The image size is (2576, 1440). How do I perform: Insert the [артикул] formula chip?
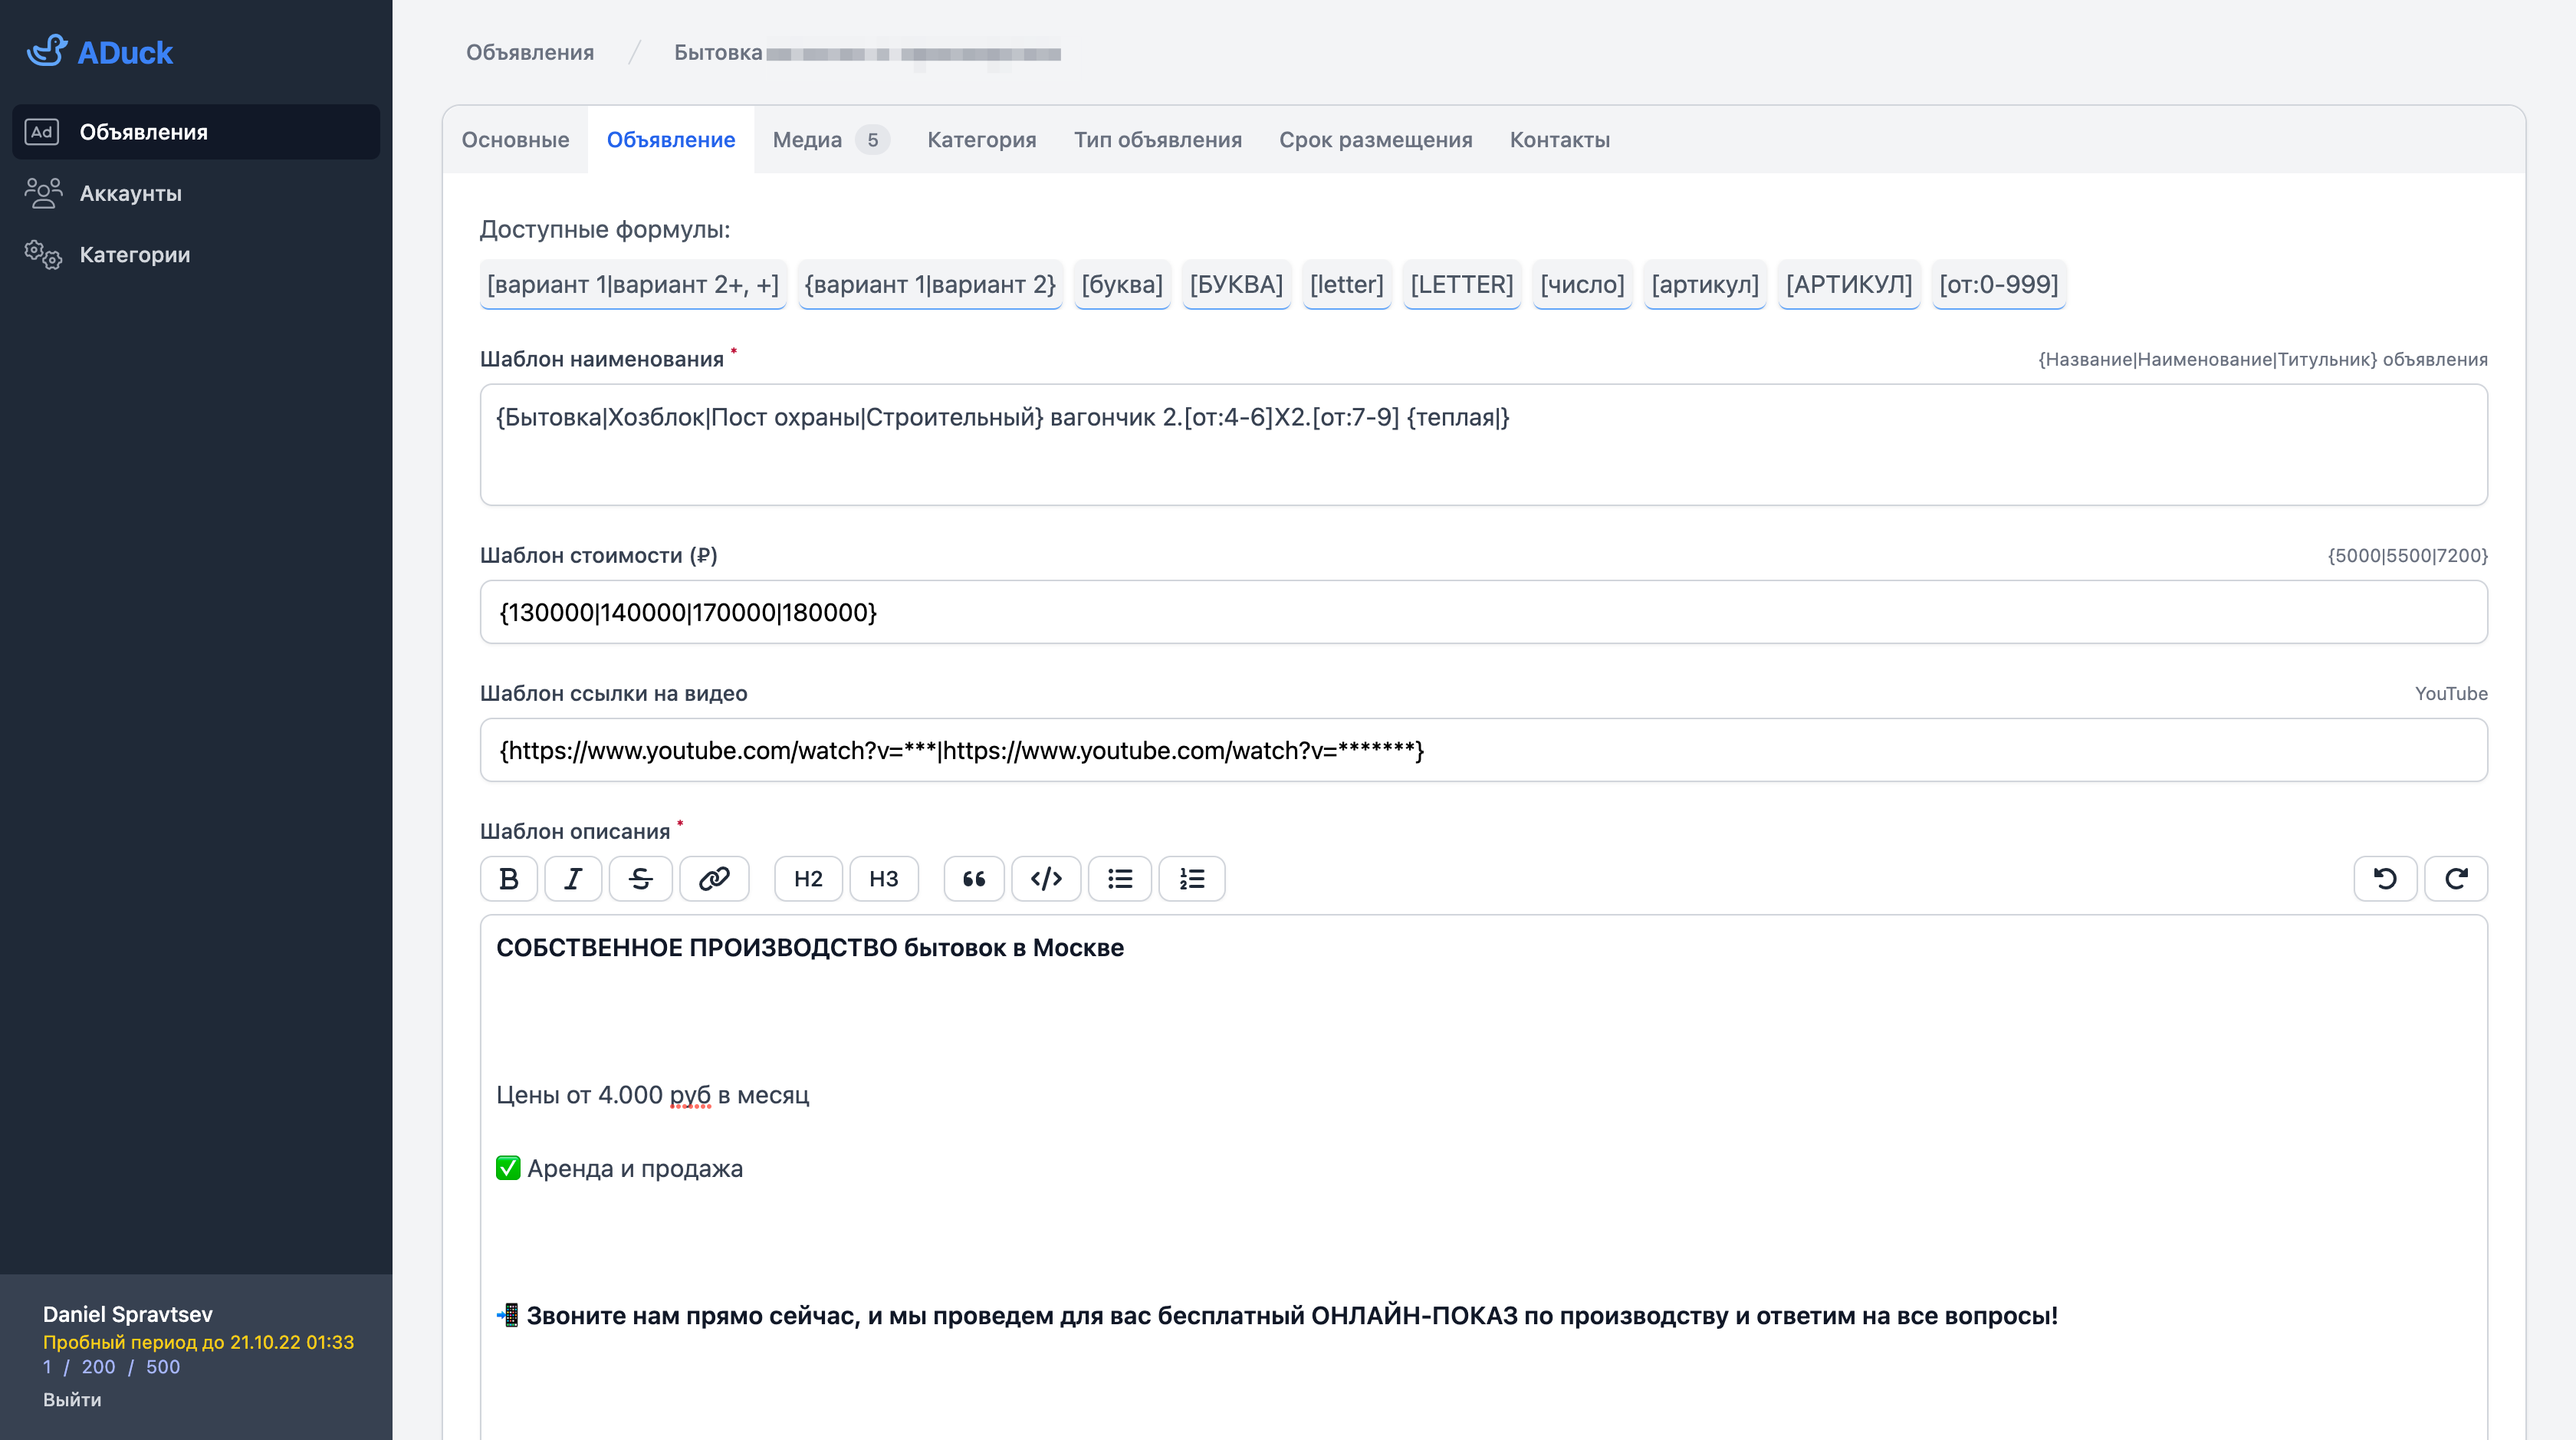pos(1704,285)
